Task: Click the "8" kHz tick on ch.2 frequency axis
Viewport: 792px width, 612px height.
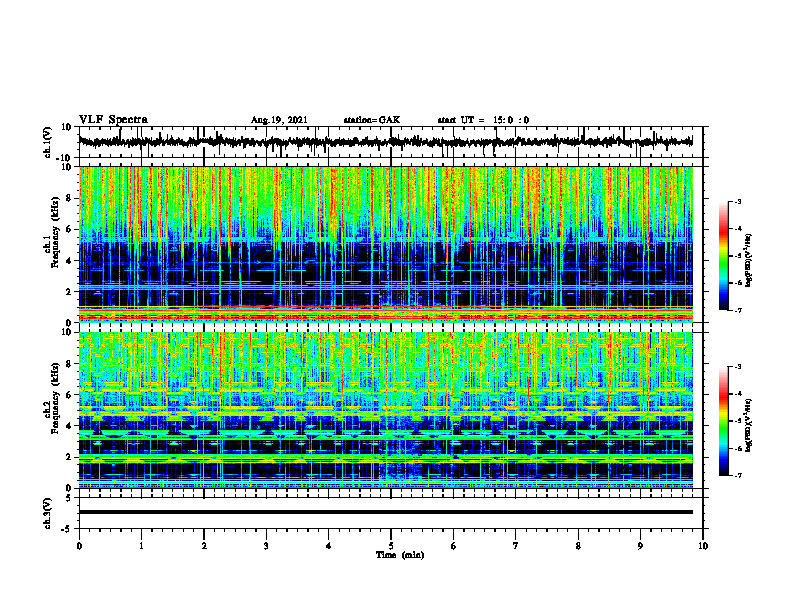Action: click(x=70, y=364)
